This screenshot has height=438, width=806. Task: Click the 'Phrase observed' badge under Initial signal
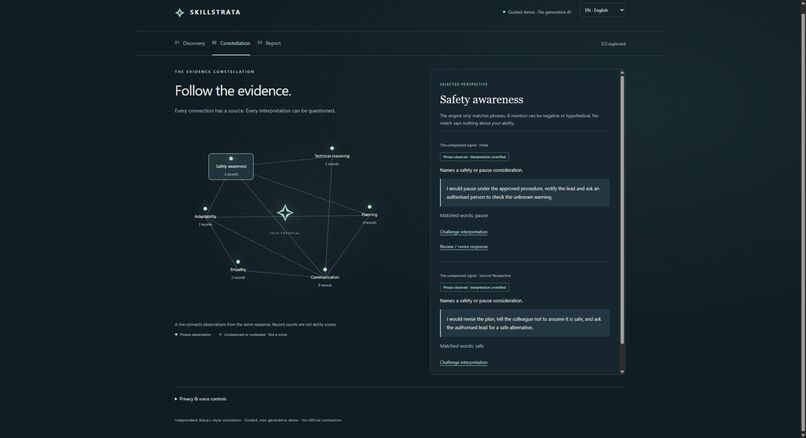coord(474,157)
